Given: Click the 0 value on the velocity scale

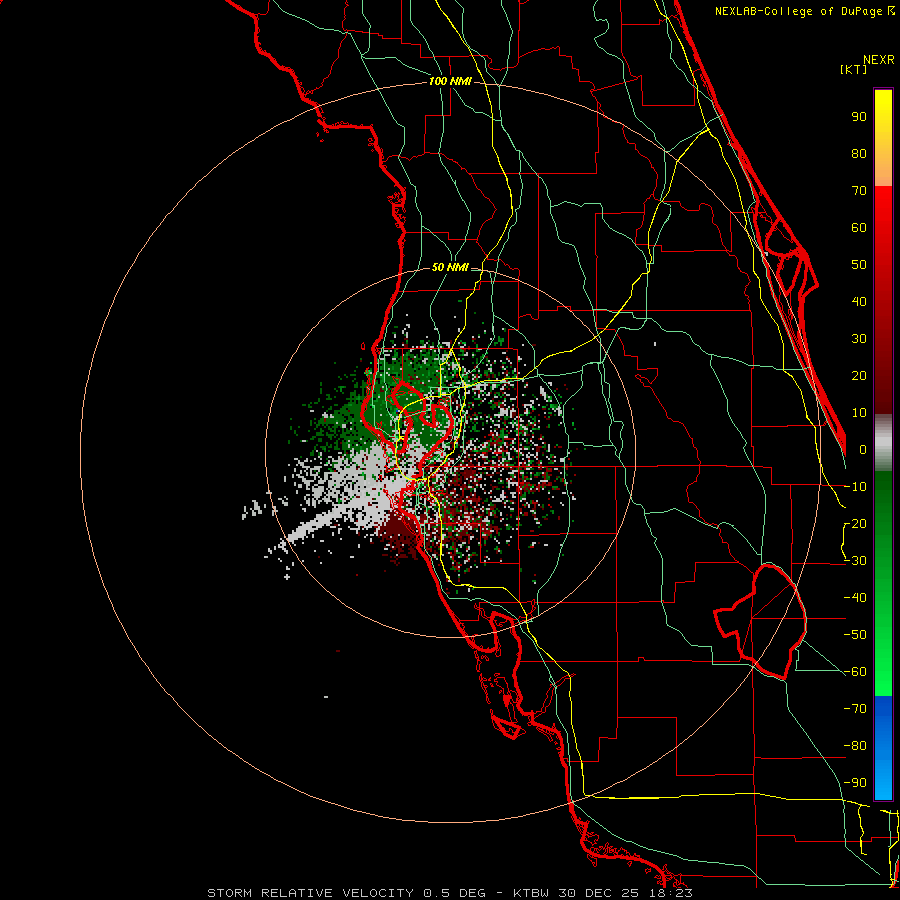Looking at the screenshot, I should (863, 449).
